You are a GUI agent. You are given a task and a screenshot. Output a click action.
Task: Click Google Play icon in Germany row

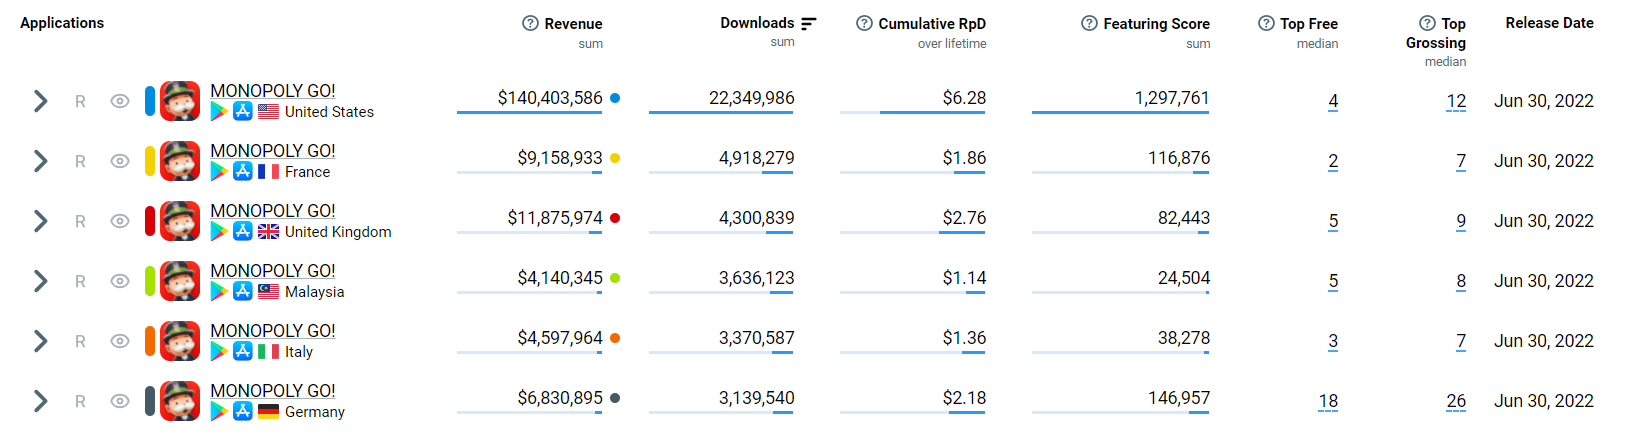219,412
